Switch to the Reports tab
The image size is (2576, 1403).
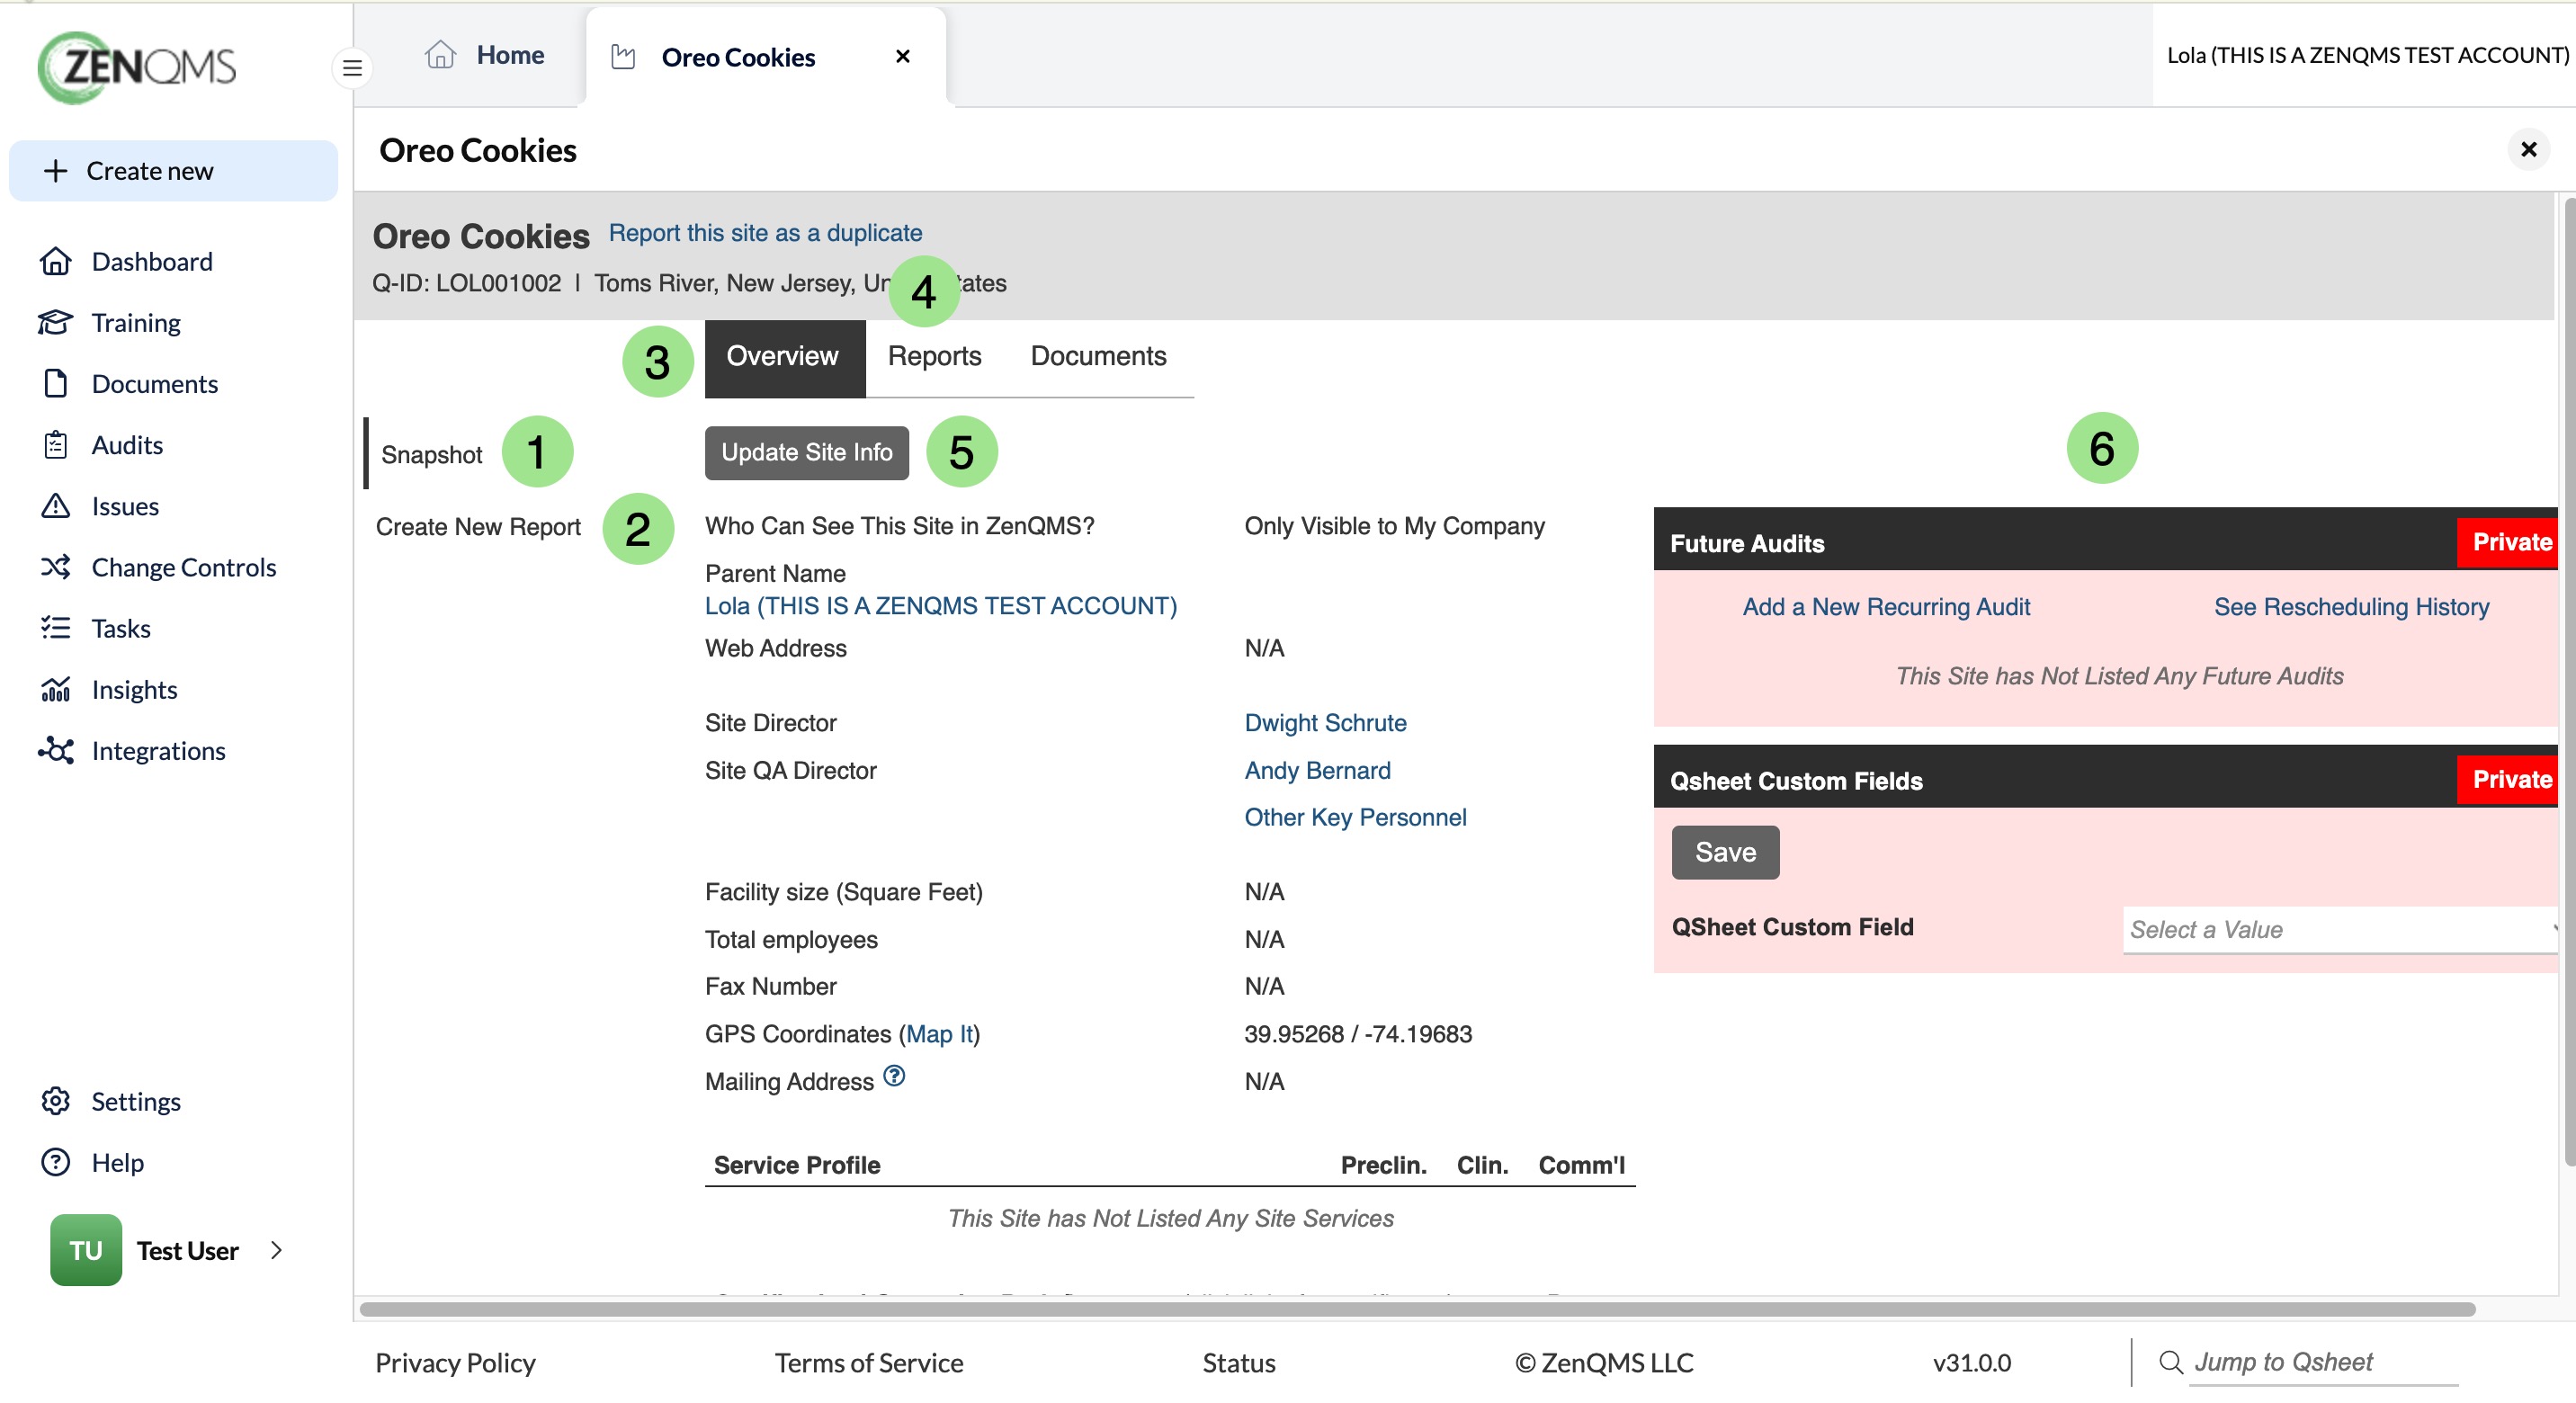point(934,357)
